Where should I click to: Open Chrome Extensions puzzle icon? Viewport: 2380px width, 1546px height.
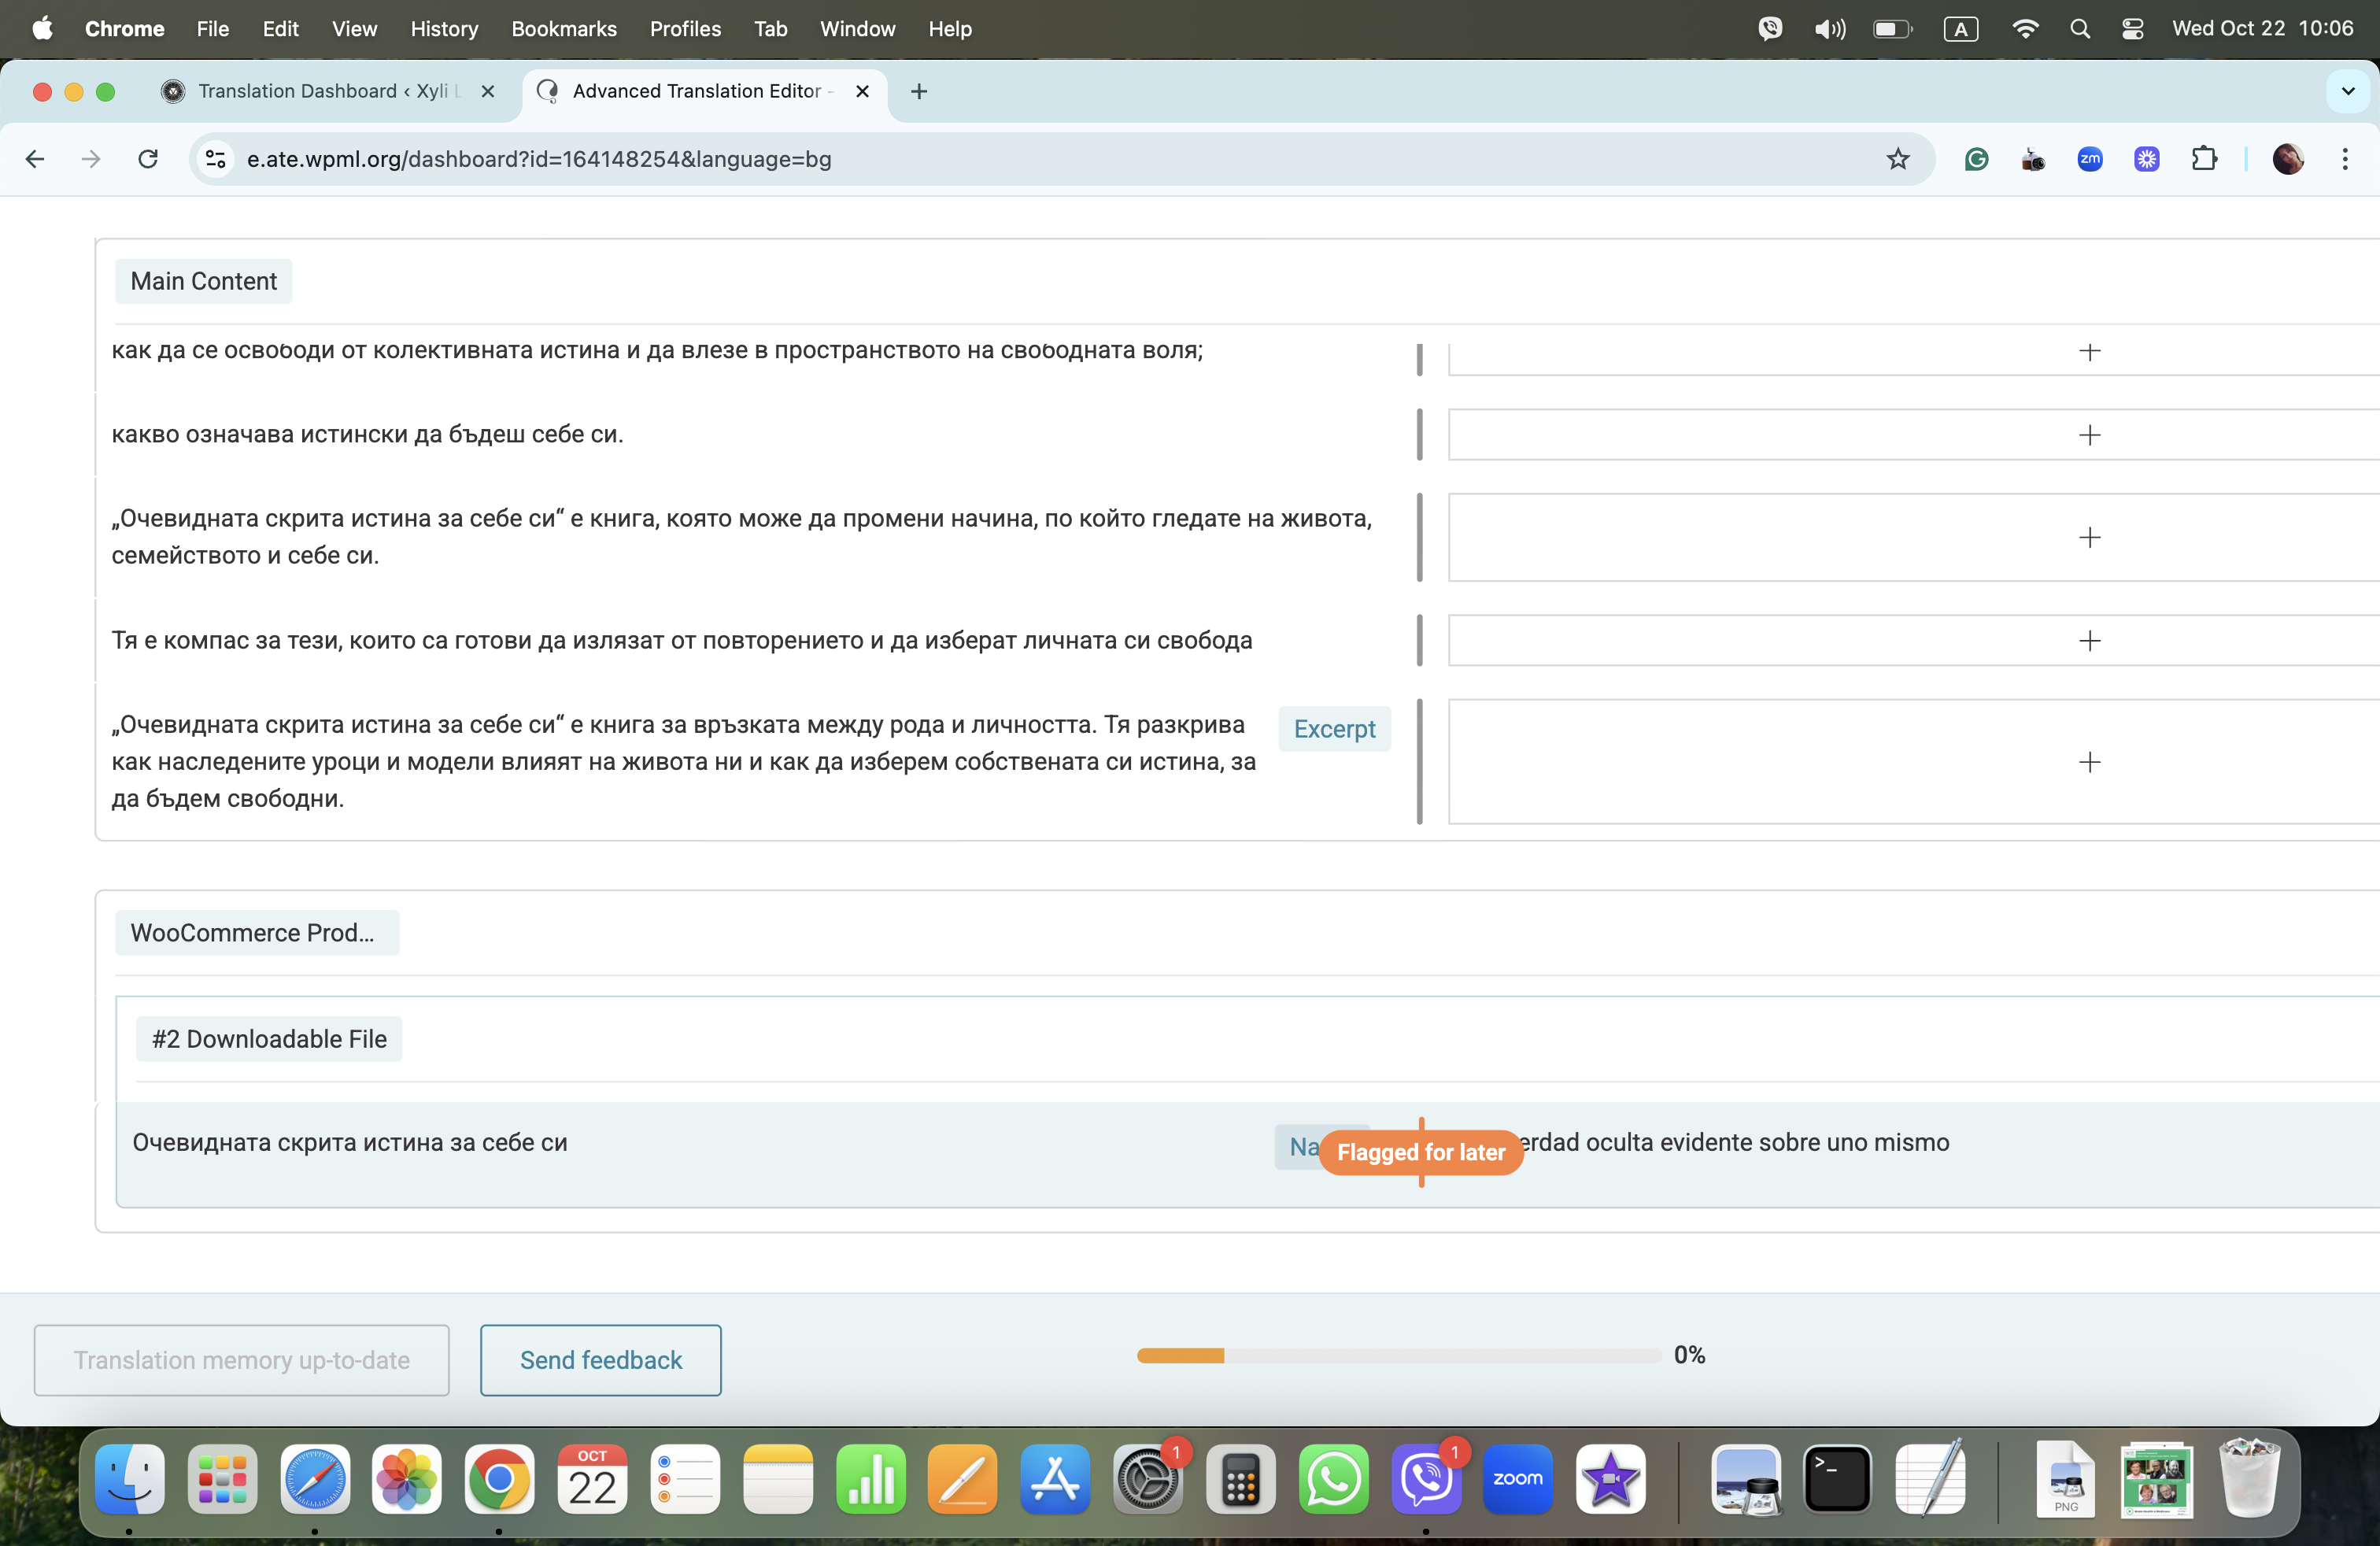(2204, 159)
